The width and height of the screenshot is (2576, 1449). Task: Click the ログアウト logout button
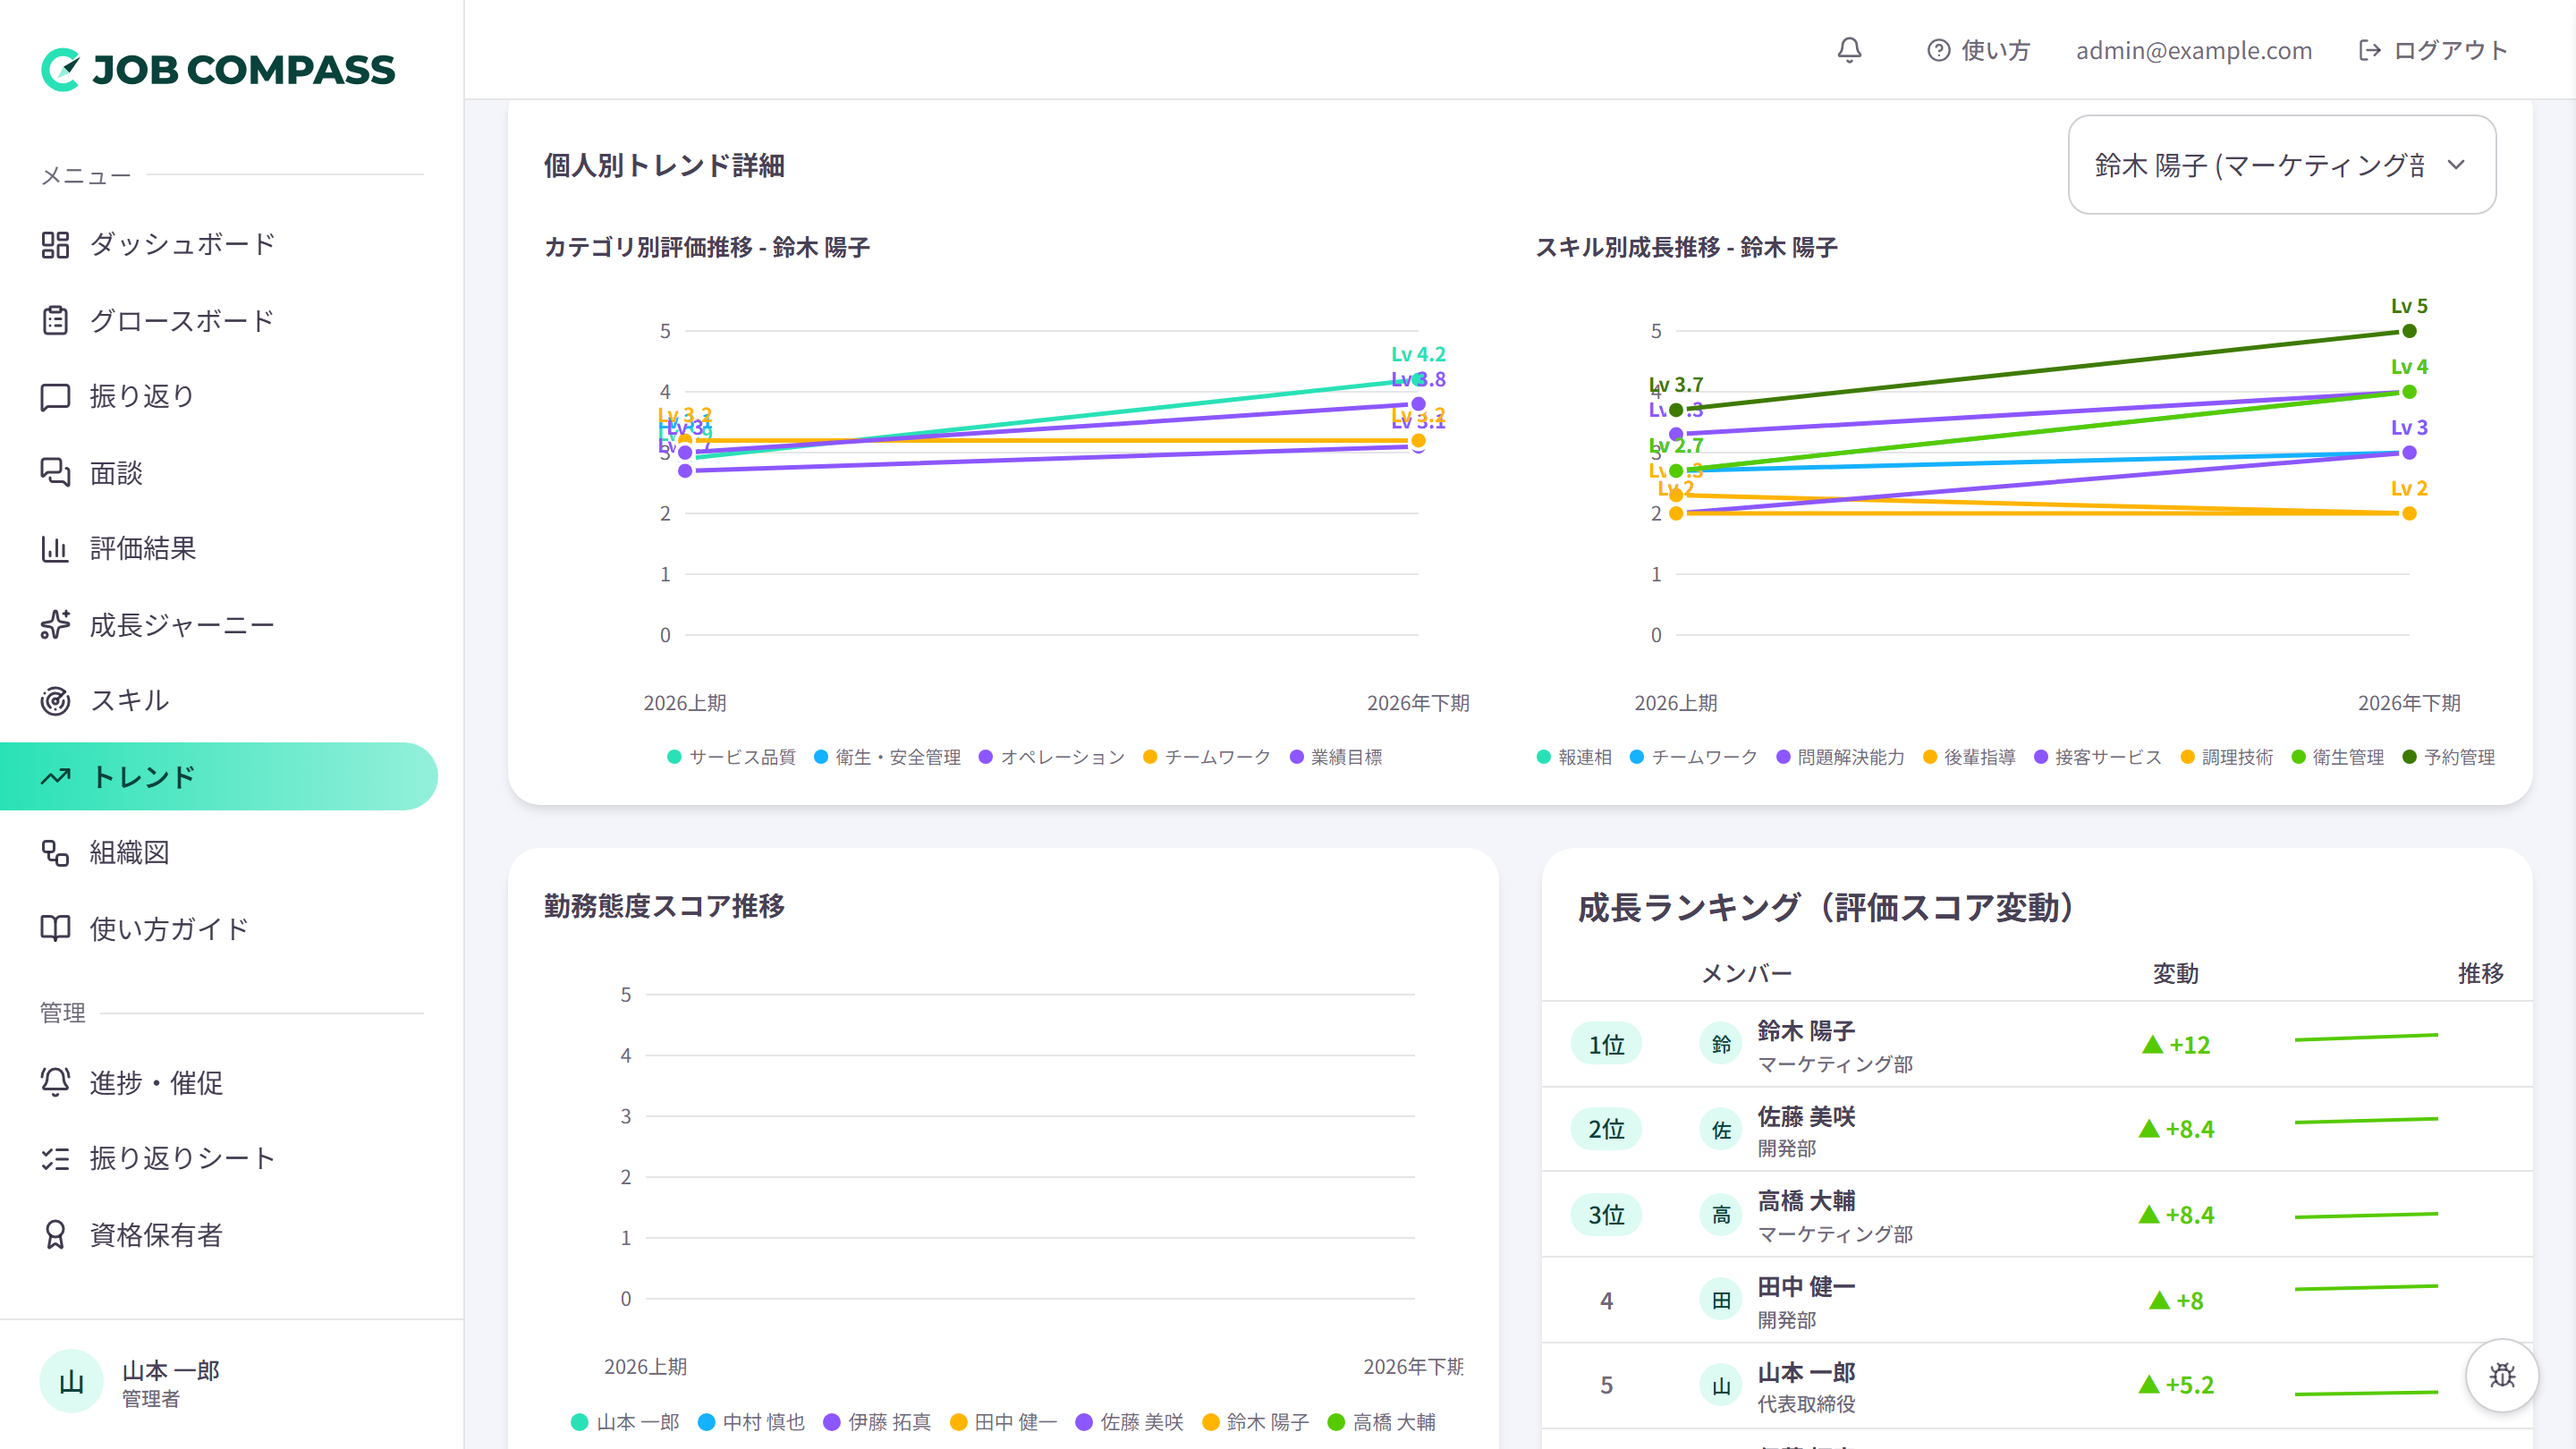point(2433,50)
